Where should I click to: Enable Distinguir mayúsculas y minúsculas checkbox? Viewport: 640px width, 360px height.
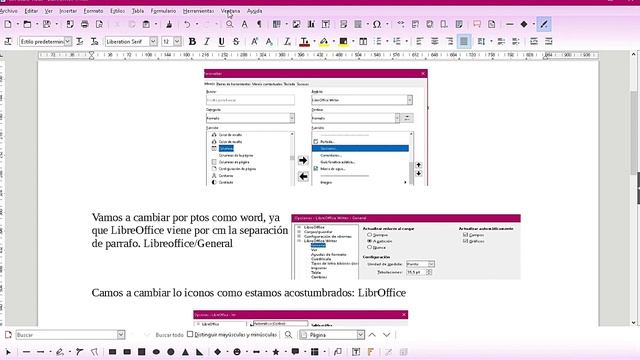[x=190, y=334]
